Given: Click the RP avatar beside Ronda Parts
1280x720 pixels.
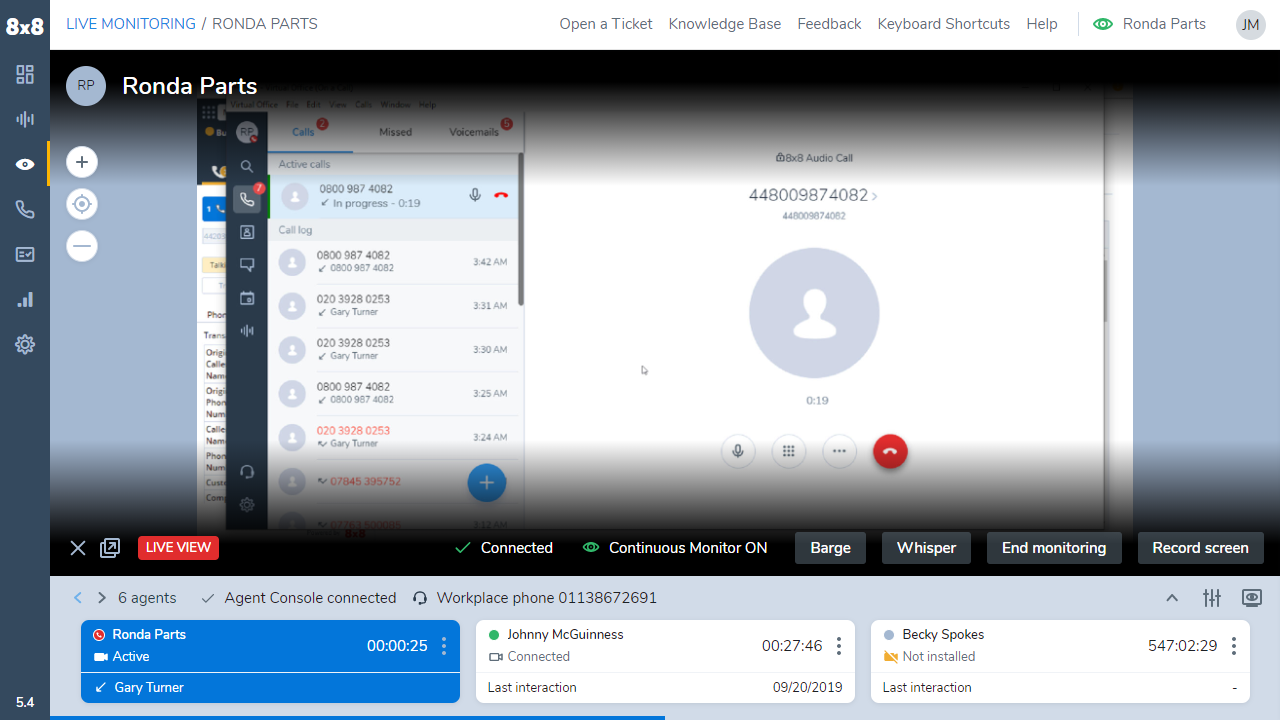Looking at the screenshot, I should [86, 86].
